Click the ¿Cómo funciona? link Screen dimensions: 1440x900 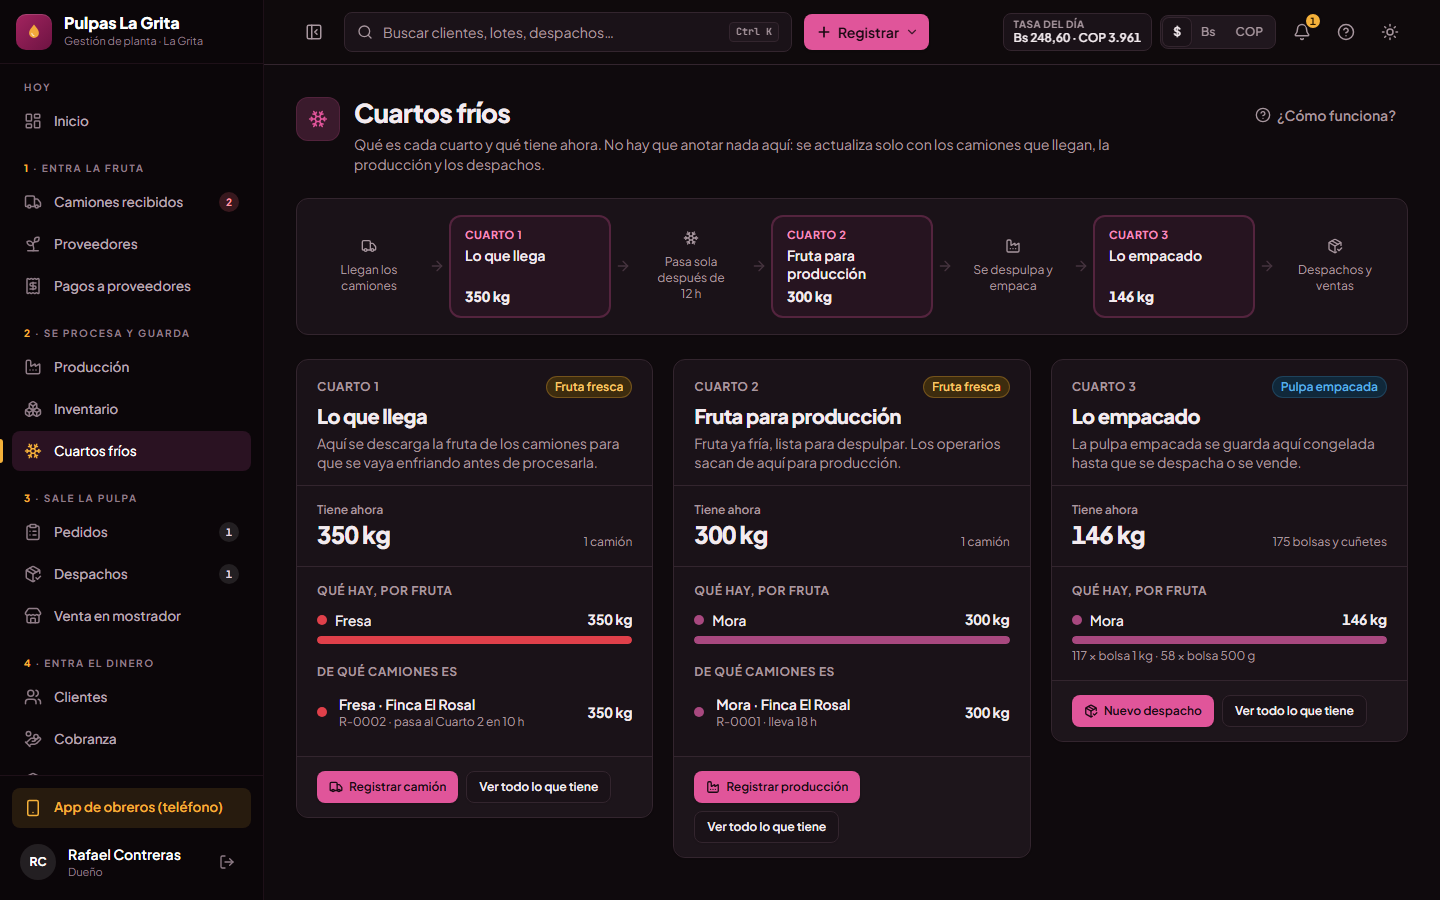[x=1325, y=116]
